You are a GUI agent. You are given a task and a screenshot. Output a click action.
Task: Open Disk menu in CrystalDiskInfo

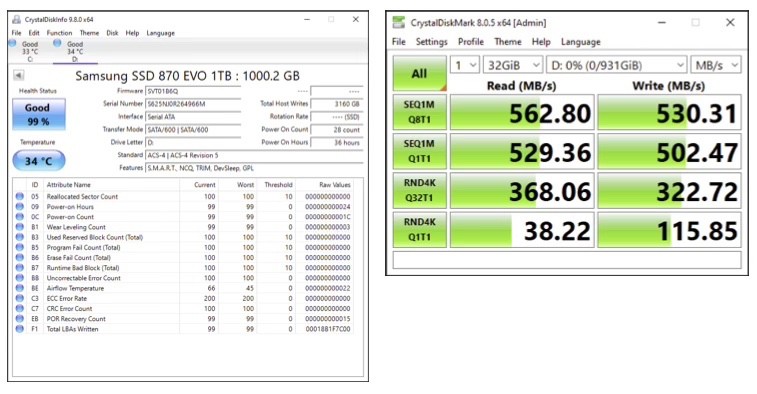(112, 33)
